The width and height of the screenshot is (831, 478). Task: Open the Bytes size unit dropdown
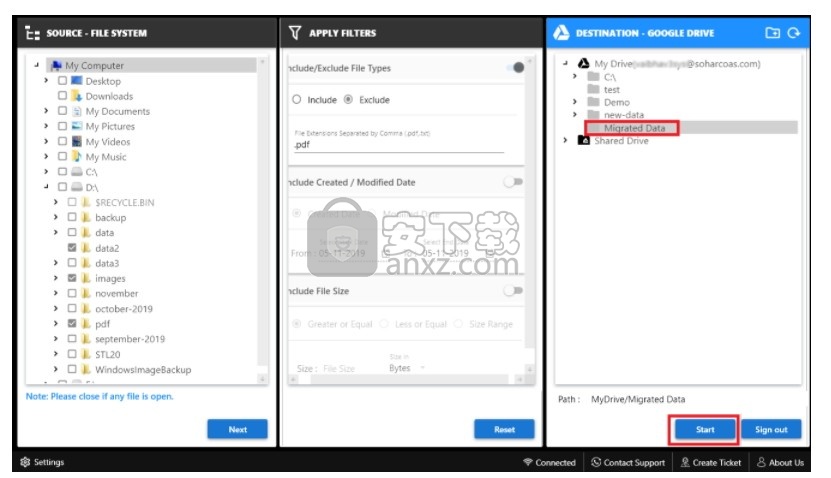407,368
